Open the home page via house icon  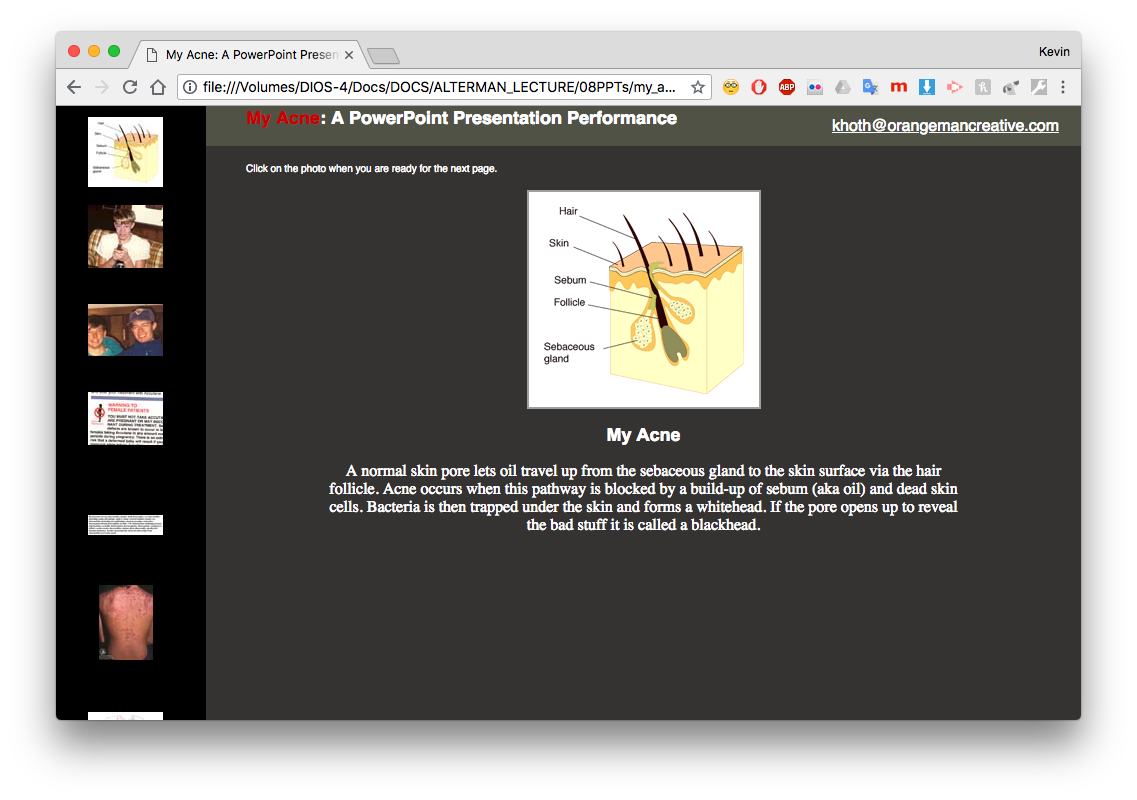tap(158, 87)
